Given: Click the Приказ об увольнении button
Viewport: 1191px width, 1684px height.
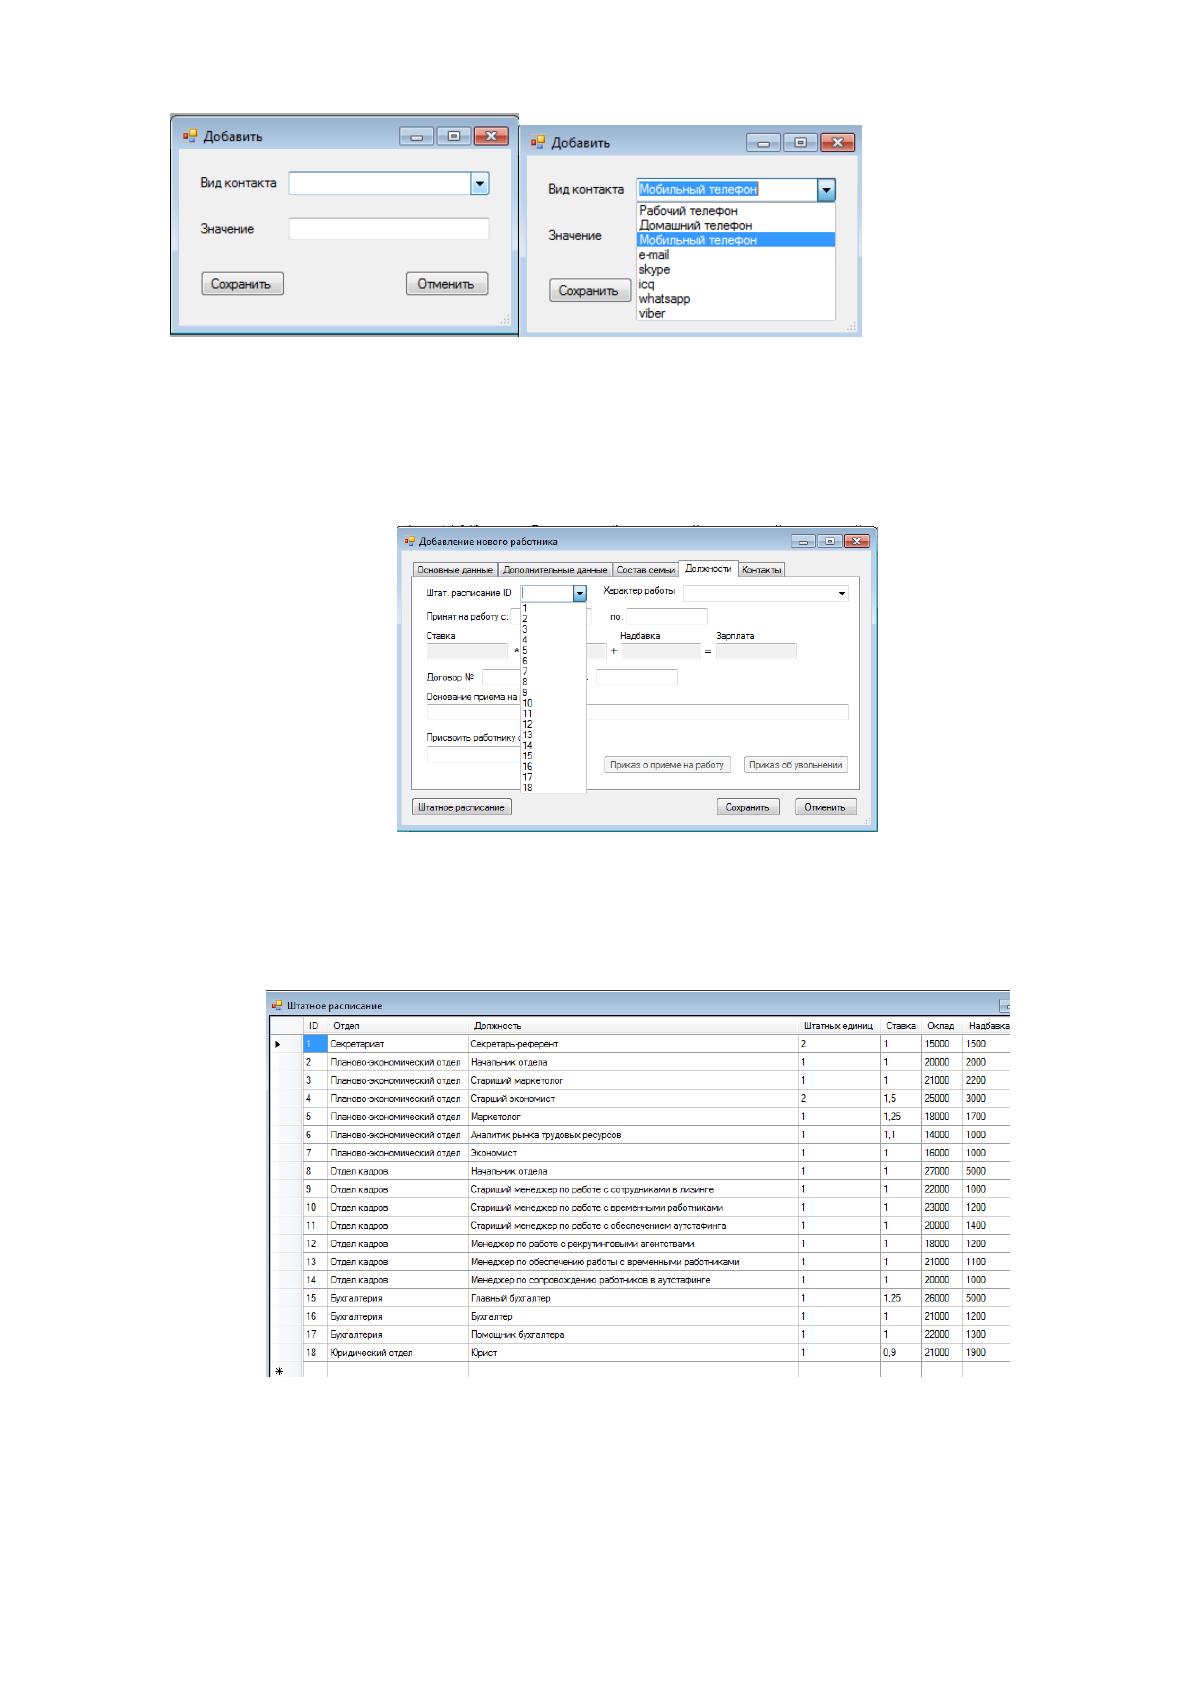Looking at the screenshot, I should (797, 765).
